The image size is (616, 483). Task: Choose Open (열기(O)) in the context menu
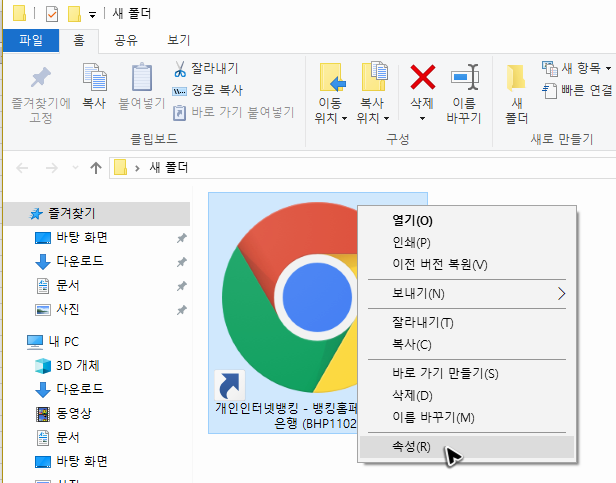[467, 220]
